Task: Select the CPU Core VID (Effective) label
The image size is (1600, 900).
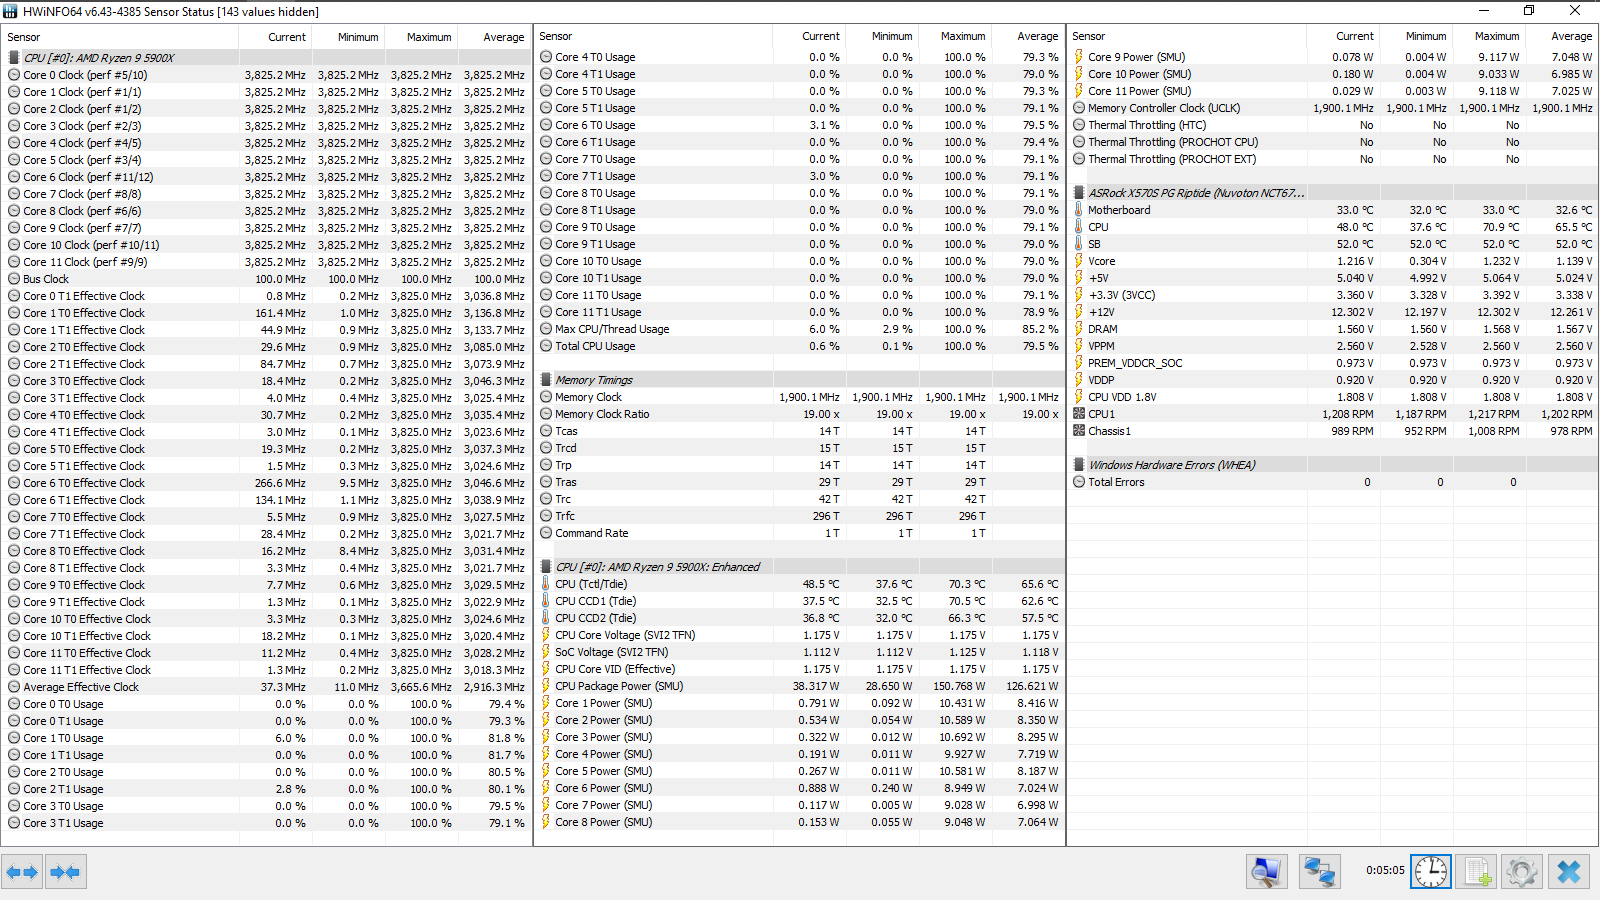Action: click(x=615, y=669)
